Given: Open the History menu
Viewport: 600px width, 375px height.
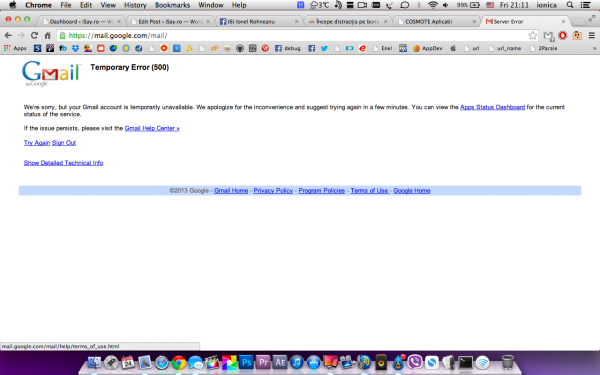Looking at the screenshot, I should click(135, 5).
